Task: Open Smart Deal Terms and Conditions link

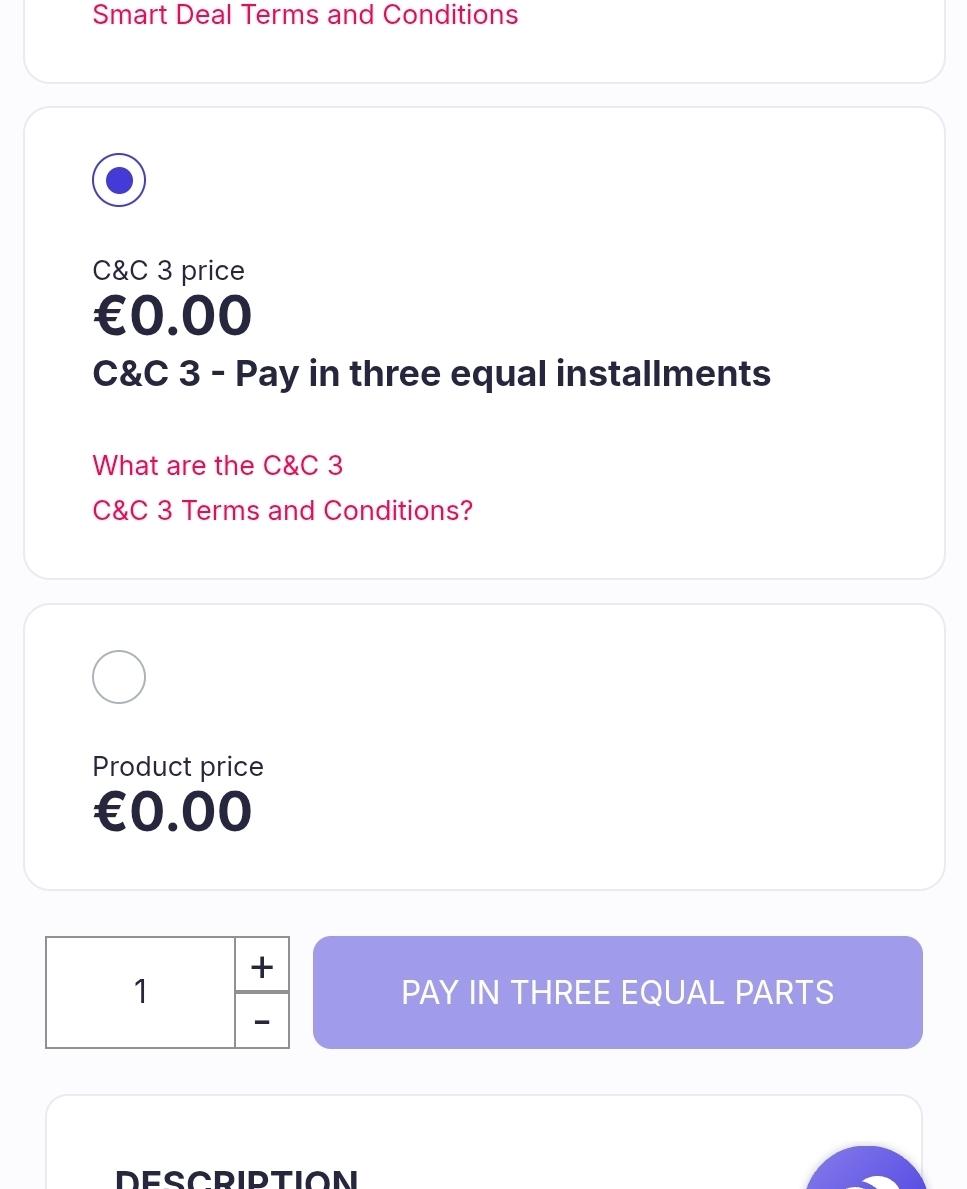Action: coord(305,15)
